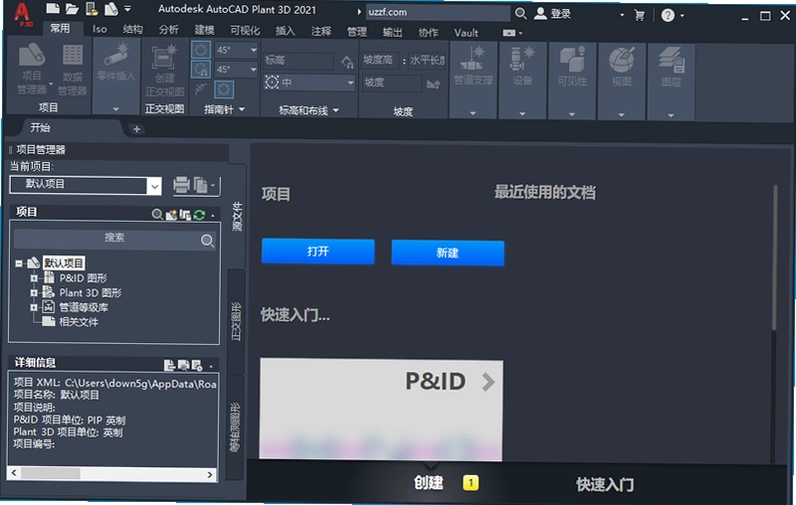The height and width of the screenshot is (505, 796).
Task: Open the P&ID quick start card
Action: pos(381,409)
